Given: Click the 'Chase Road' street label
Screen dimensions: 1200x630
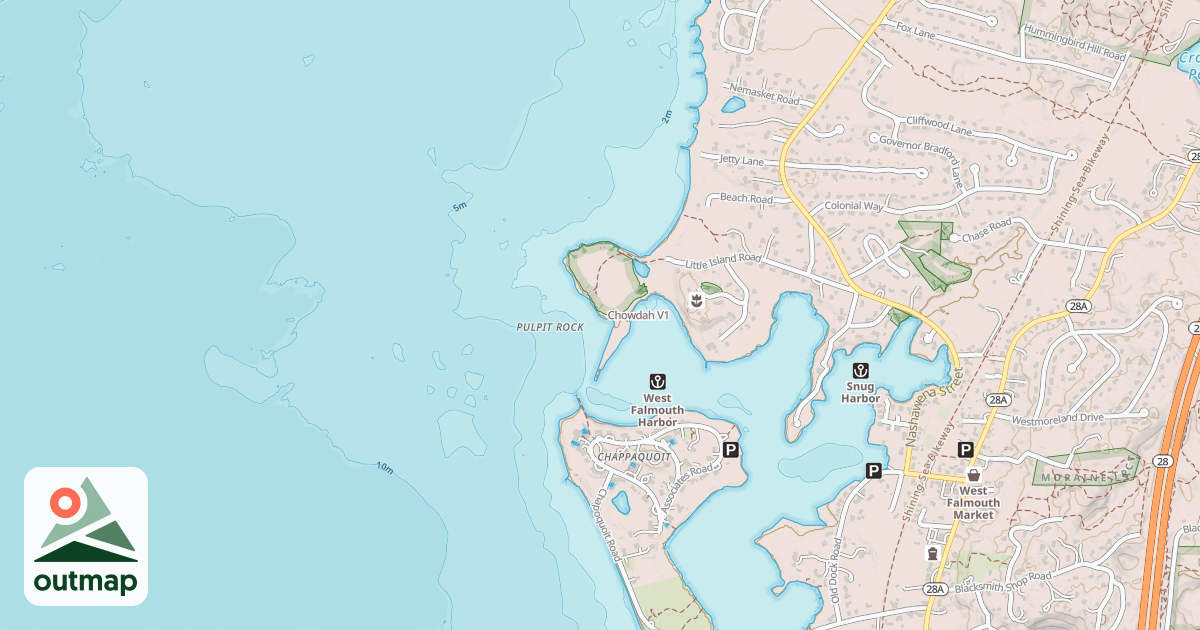Looking at the screenshot, I should point(987,229).
